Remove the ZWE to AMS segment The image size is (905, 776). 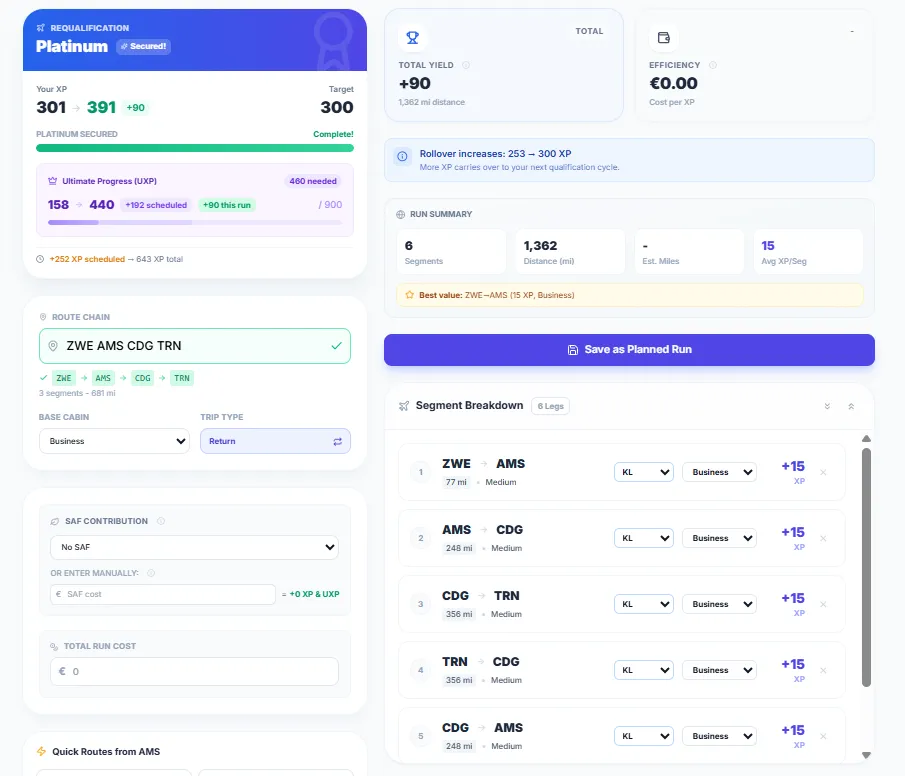[x=823, y=472]
